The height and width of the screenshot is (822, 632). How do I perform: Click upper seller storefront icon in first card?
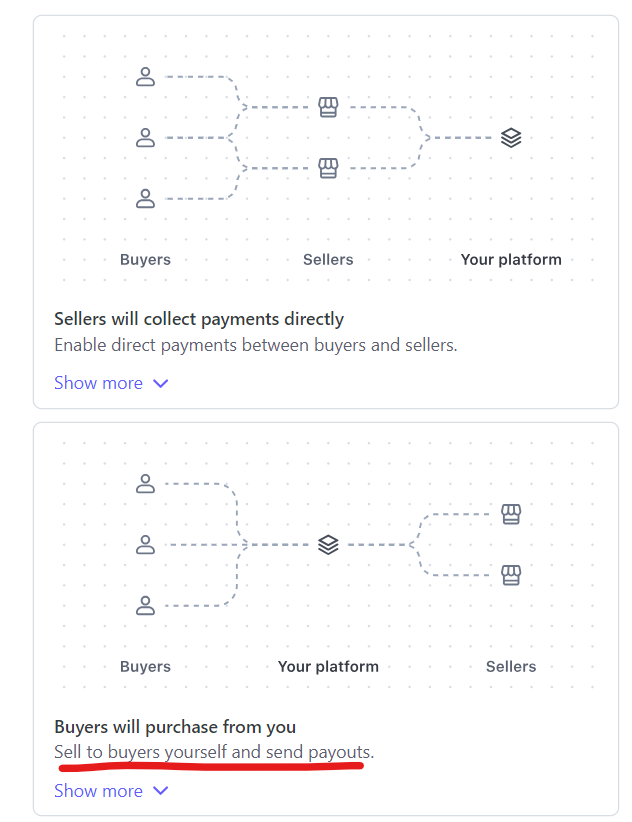328,107
